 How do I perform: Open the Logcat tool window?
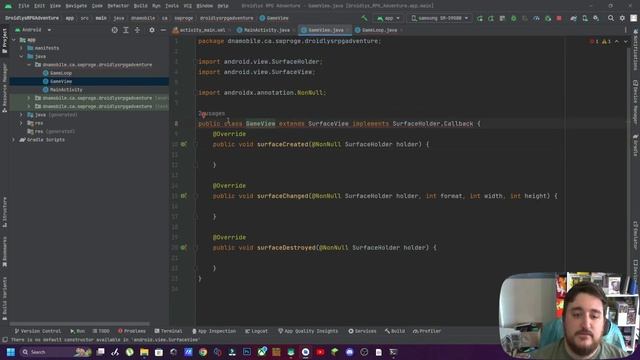[x=256, y=331]
